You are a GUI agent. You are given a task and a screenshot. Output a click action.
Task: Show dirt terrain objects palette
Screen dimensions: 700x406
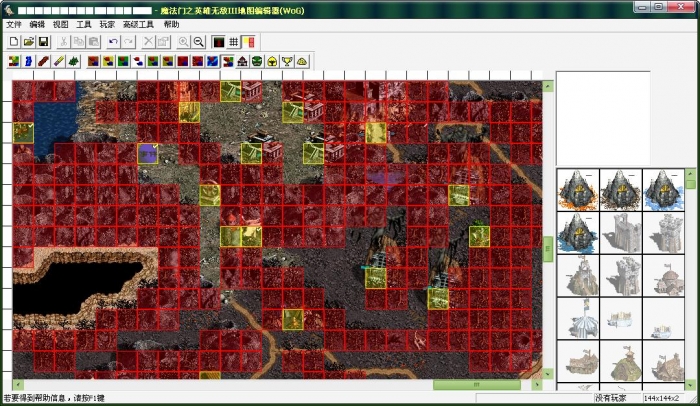coord(93,61)
